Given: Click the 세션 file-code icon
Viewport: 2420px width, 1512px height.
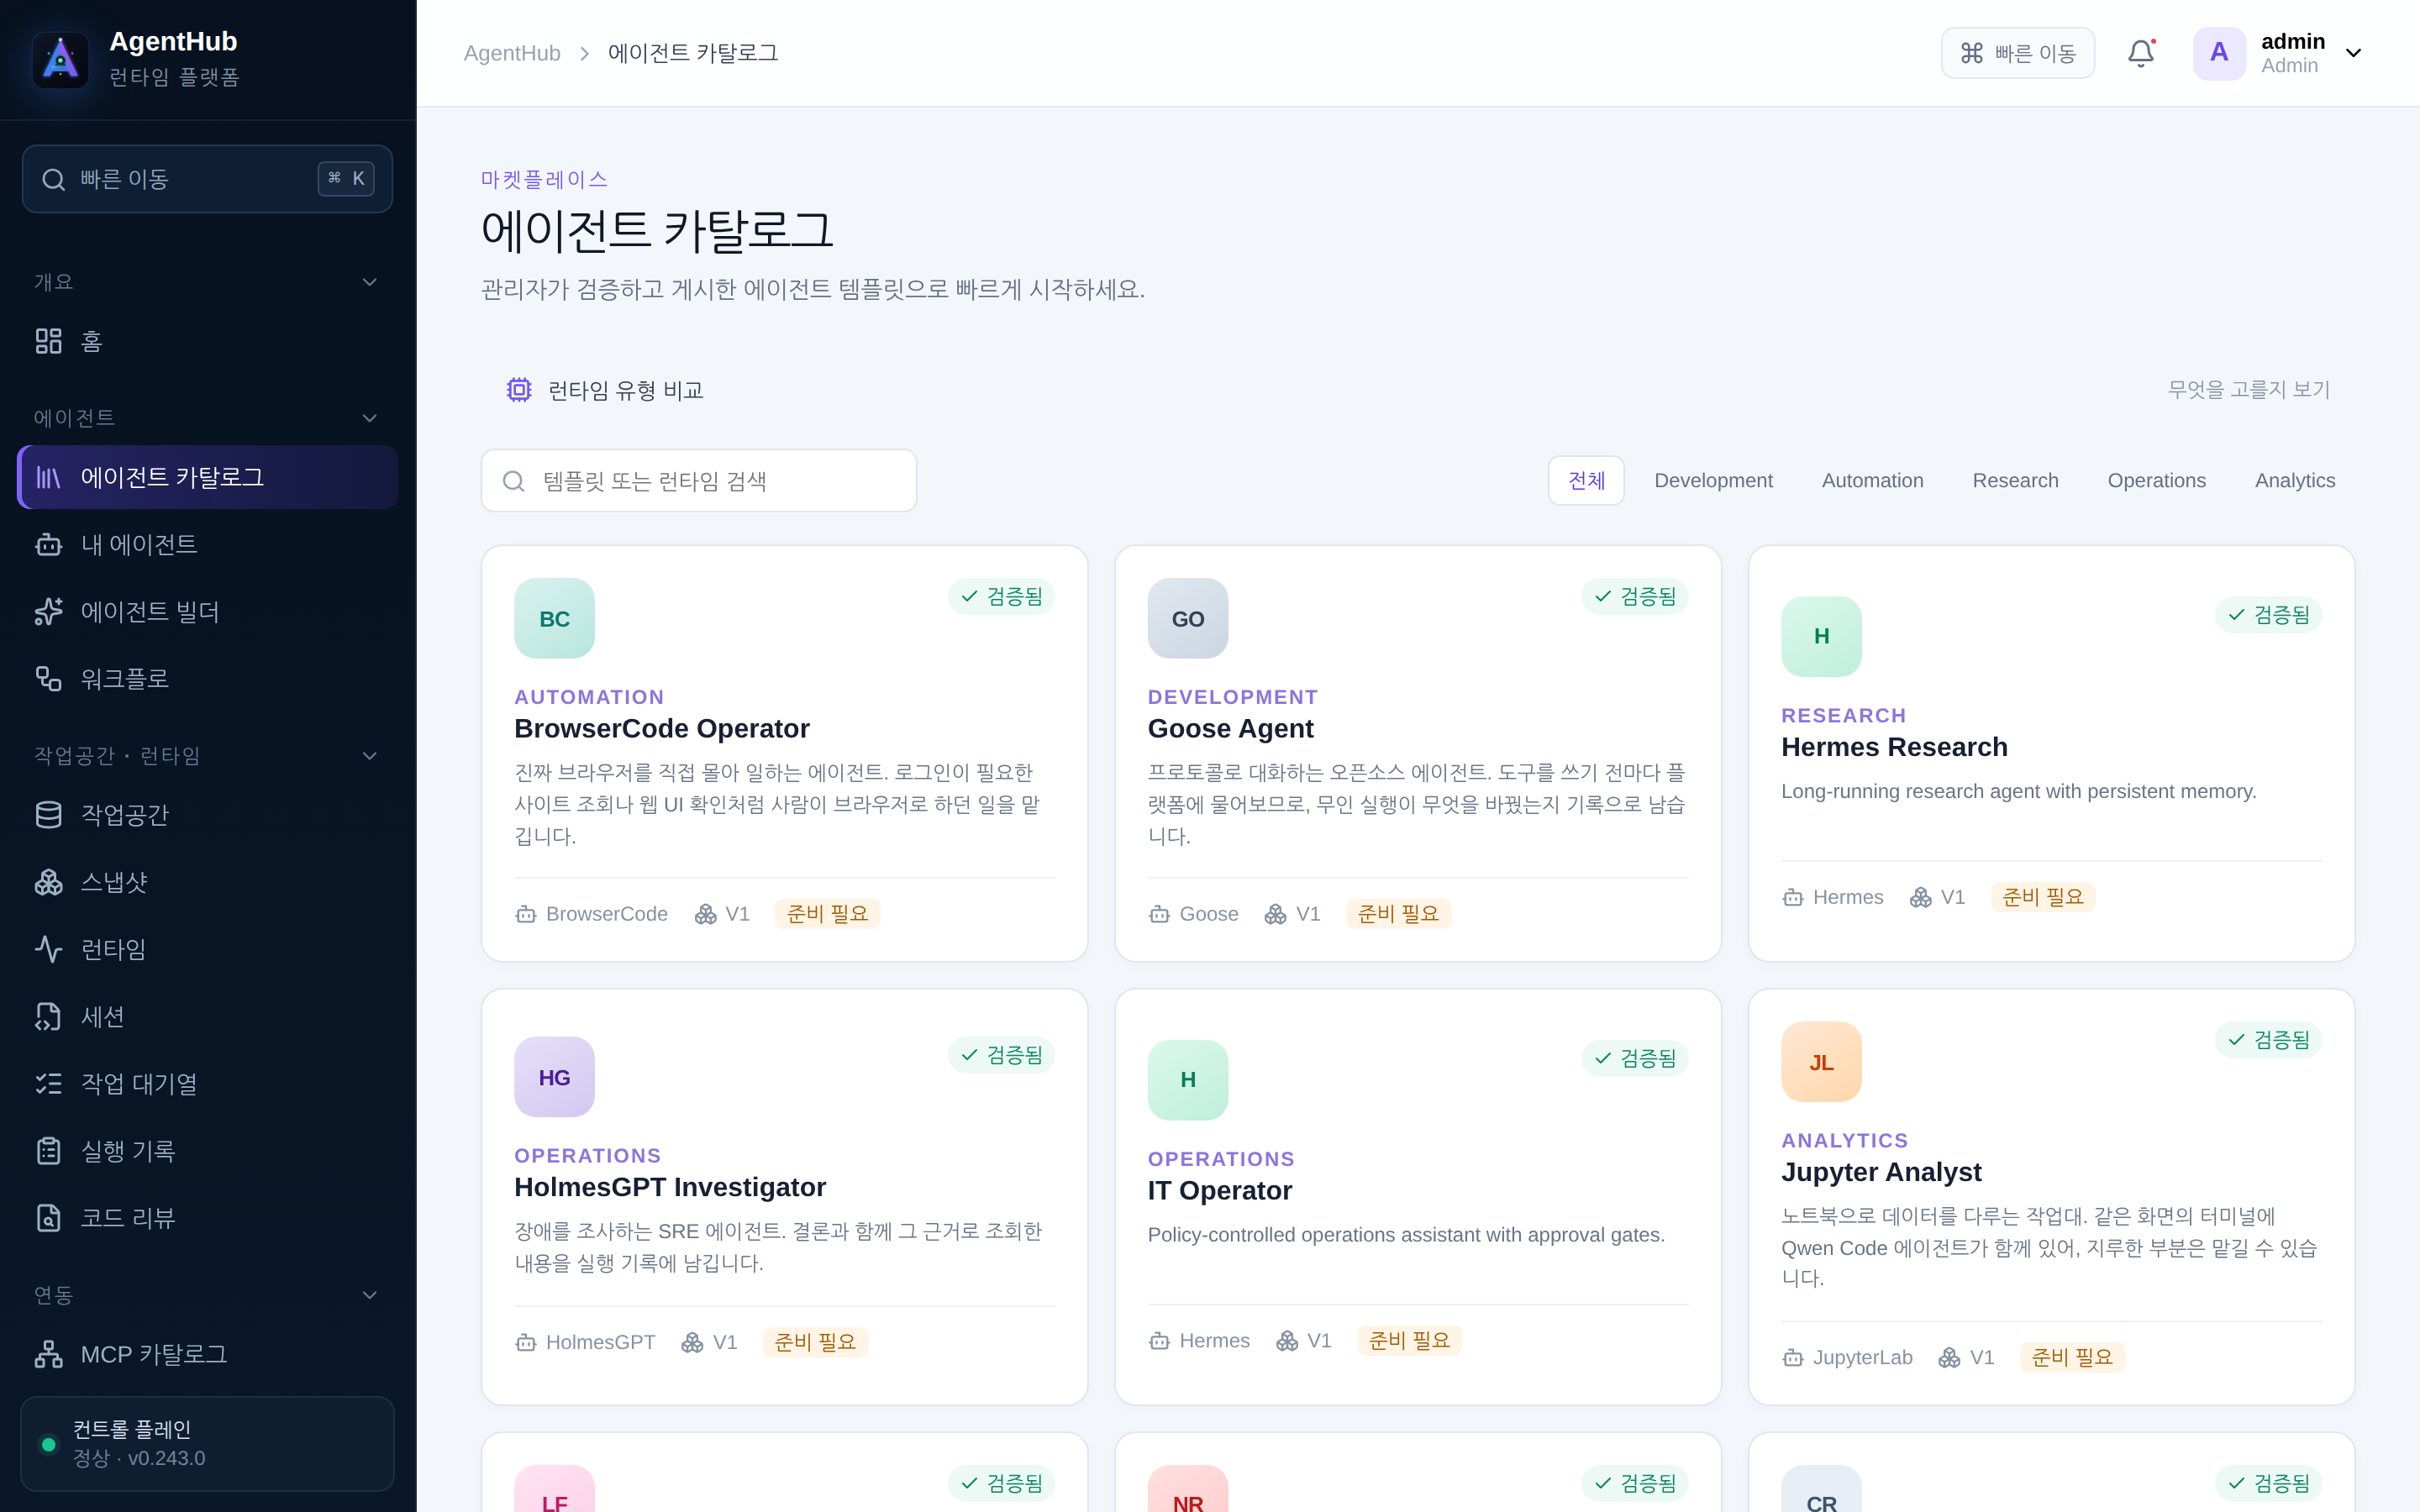Looking at the screenshot, I should point(49,1016).
